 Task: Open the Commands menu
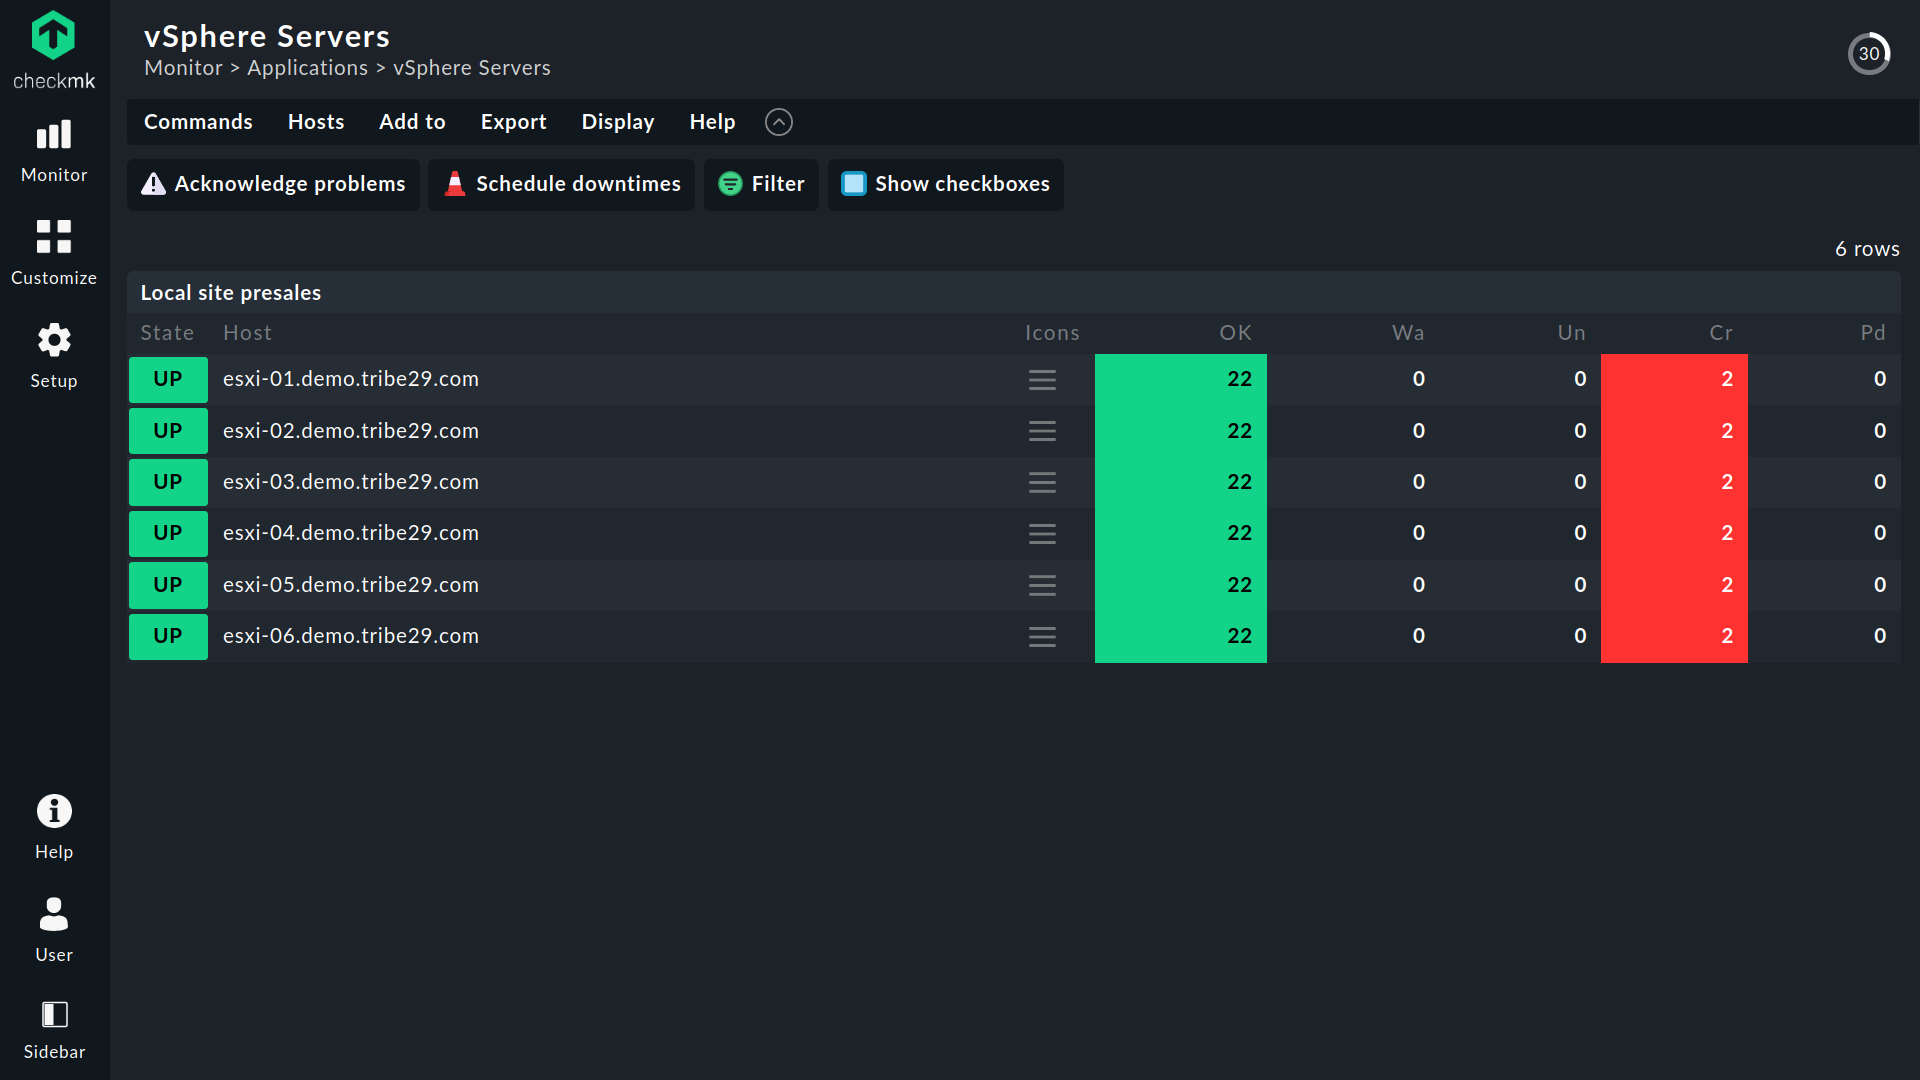click(198, 122)
